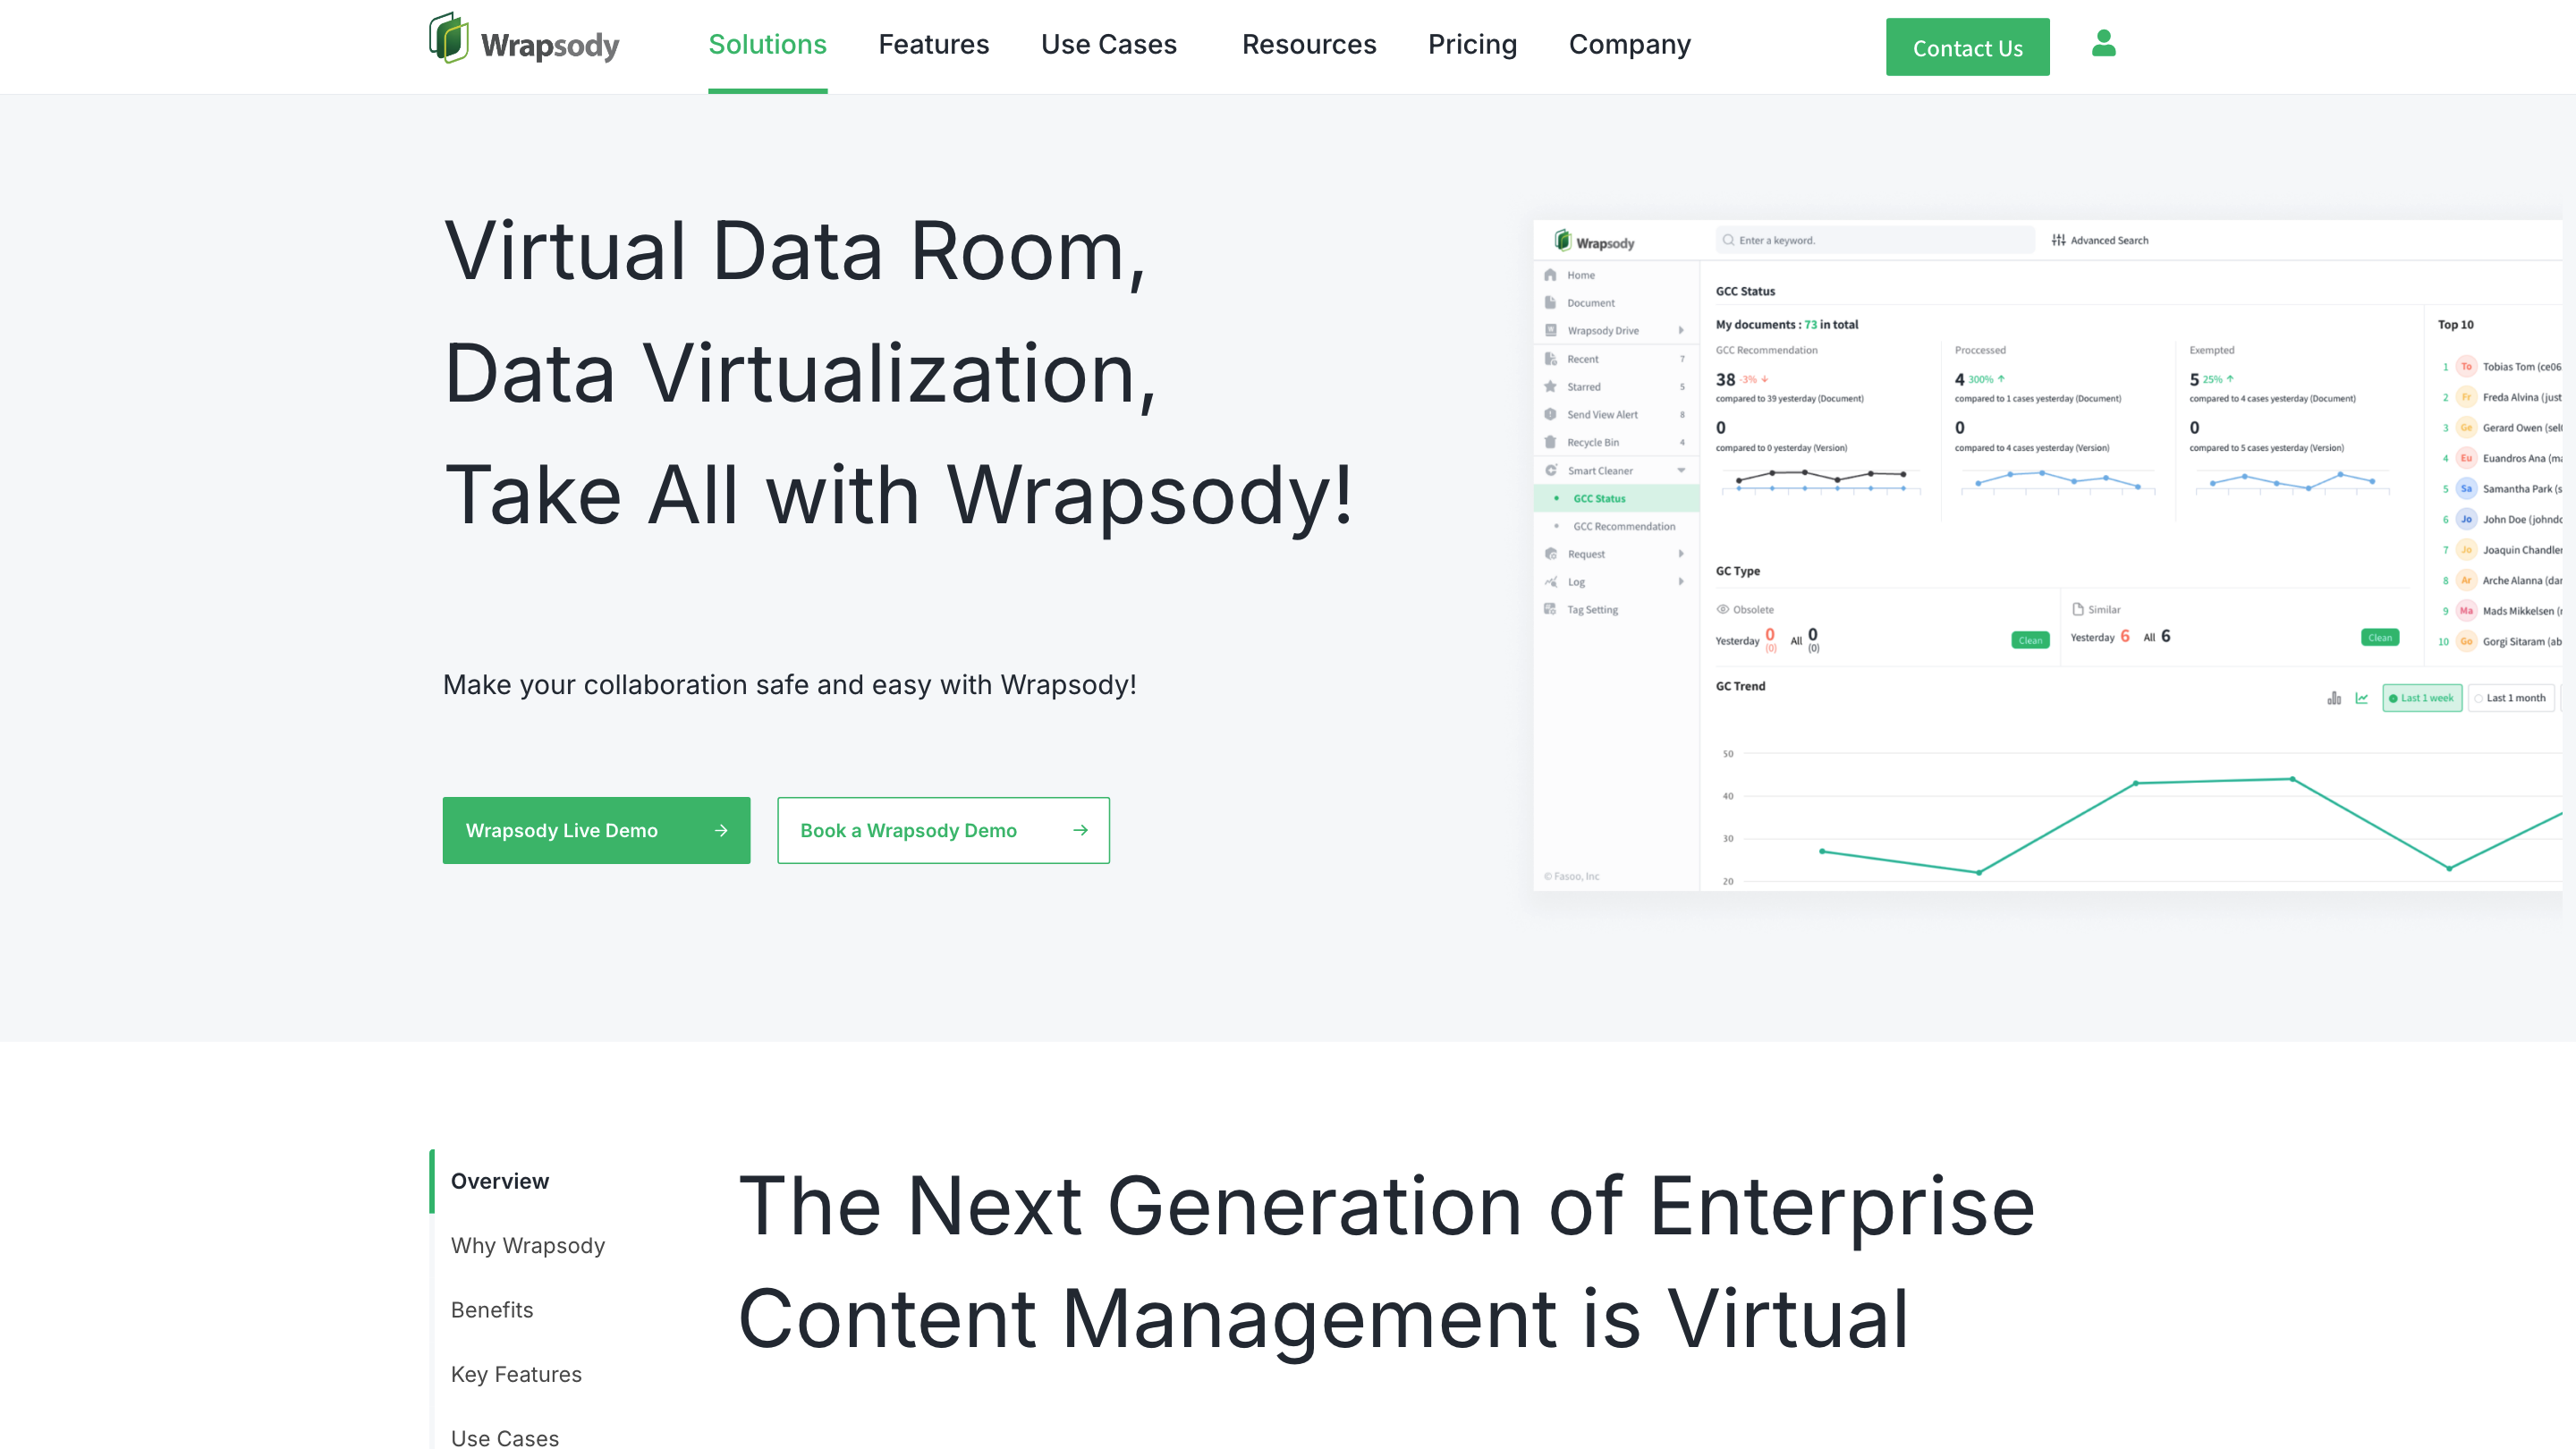Click the line chart view icon in GC Trend
Image resolution: width=2576 pixels, height=1449 pixels.
coord(2361,698)
